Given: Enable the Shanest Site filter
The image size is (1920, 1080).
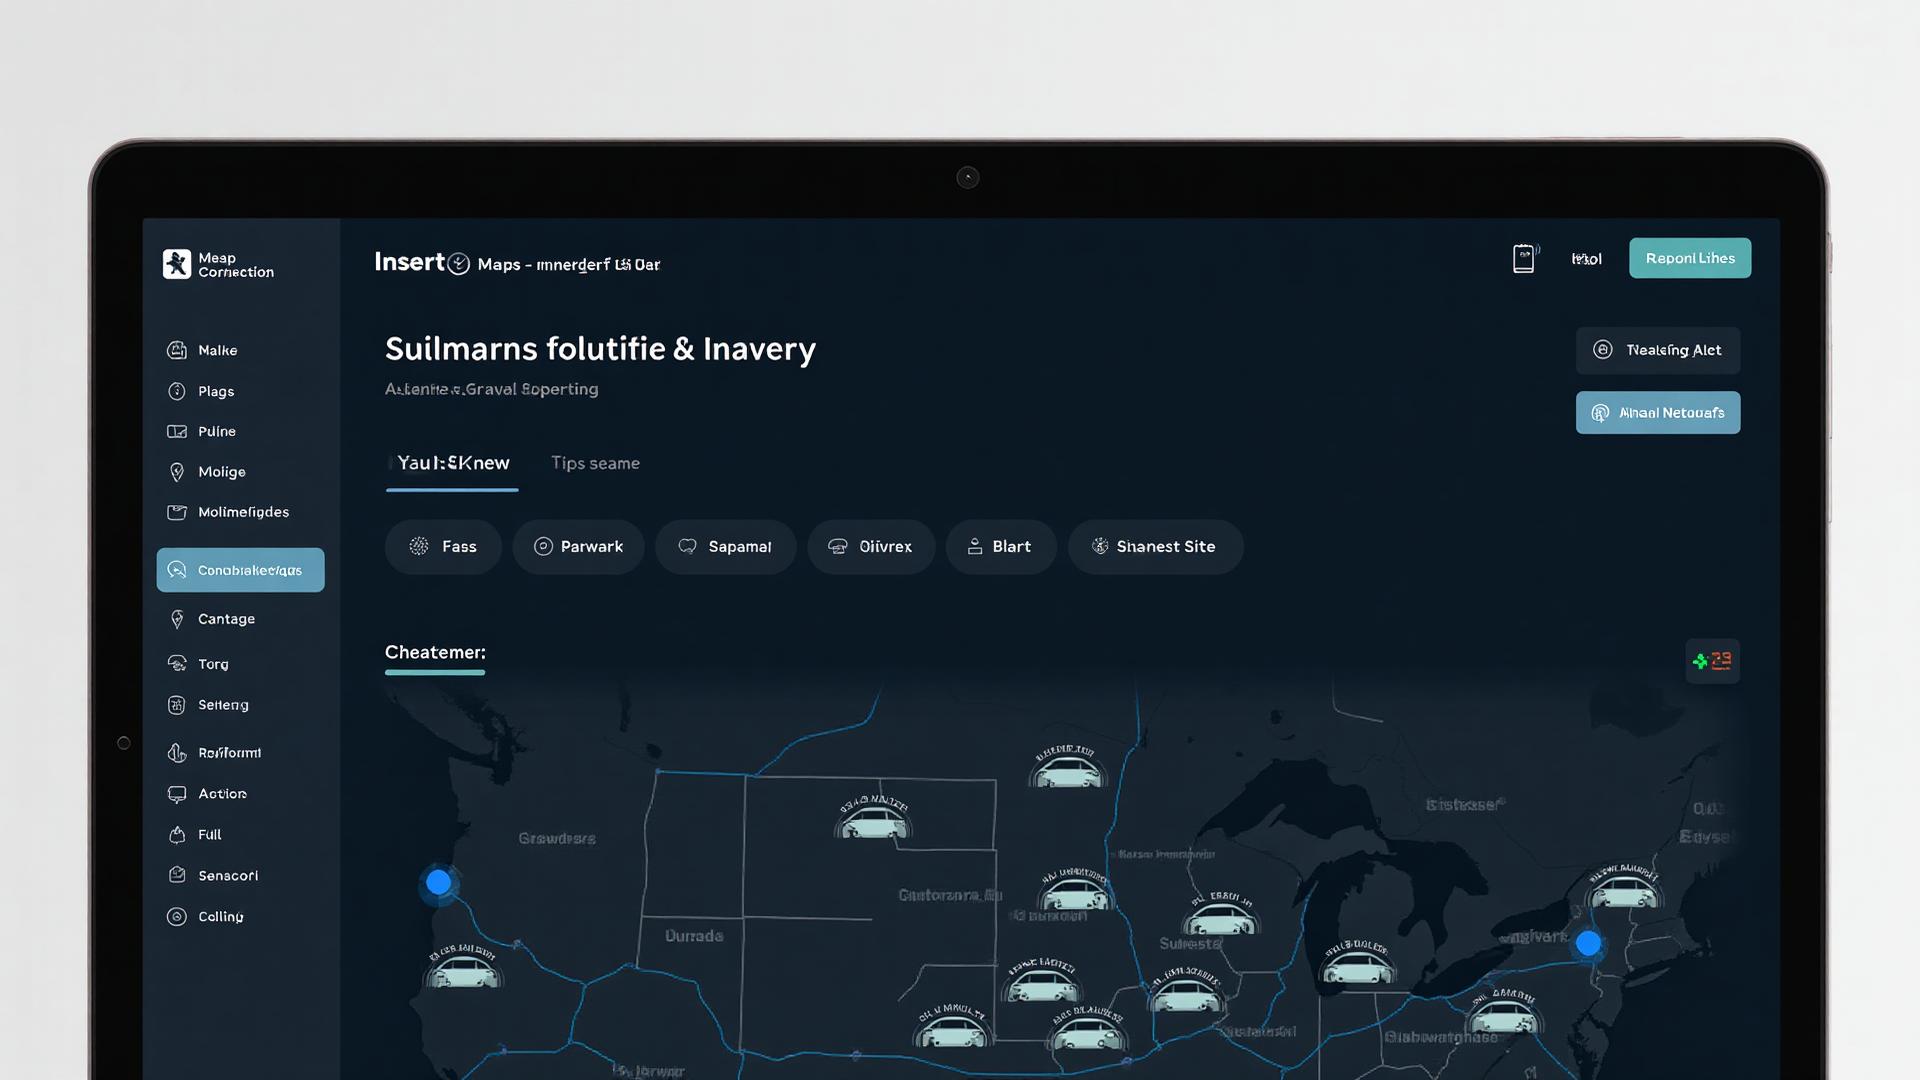Looking at the screenshot, I should pos(1154,547).
